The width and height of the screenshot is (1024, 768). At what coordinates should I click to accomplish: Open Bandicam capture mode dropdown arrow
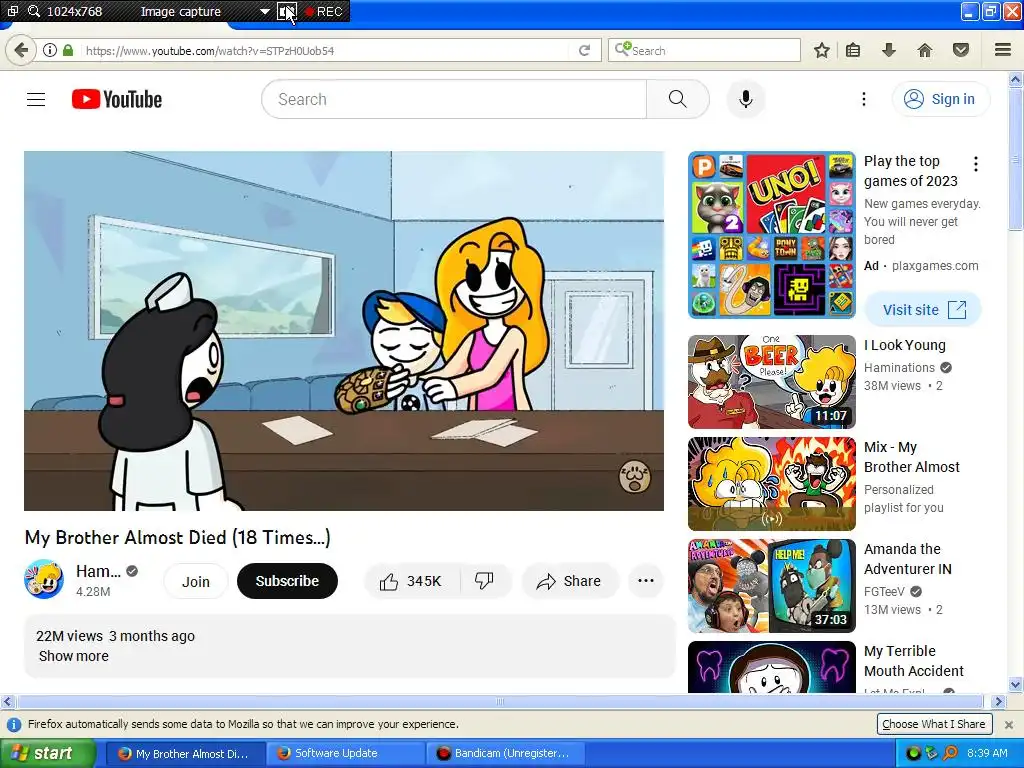(x=264, y=12)
